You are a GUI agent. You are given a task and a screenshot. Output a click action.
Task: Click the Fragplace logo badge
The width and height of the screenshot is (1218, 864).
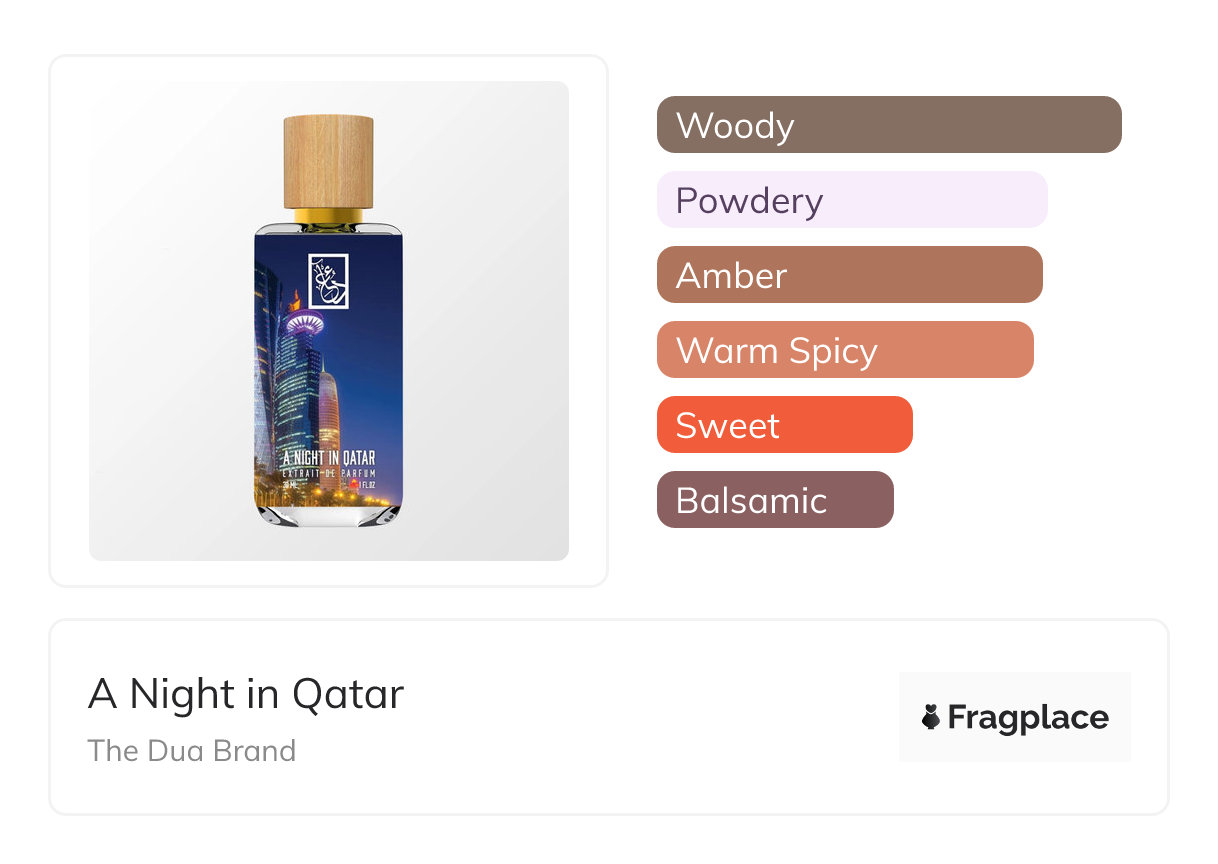1014,717
